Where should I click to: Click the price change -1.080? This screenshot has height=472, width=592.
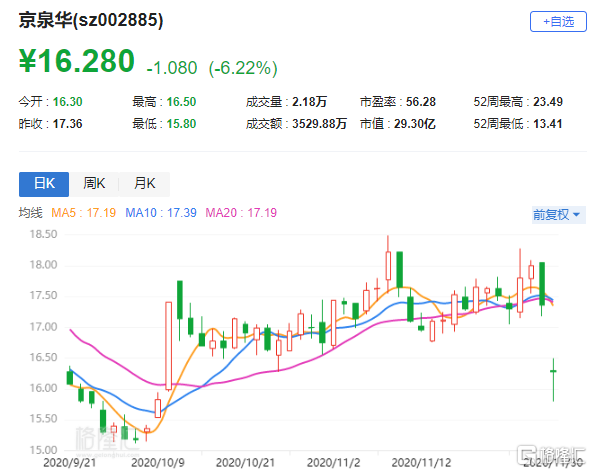(172, 68)
